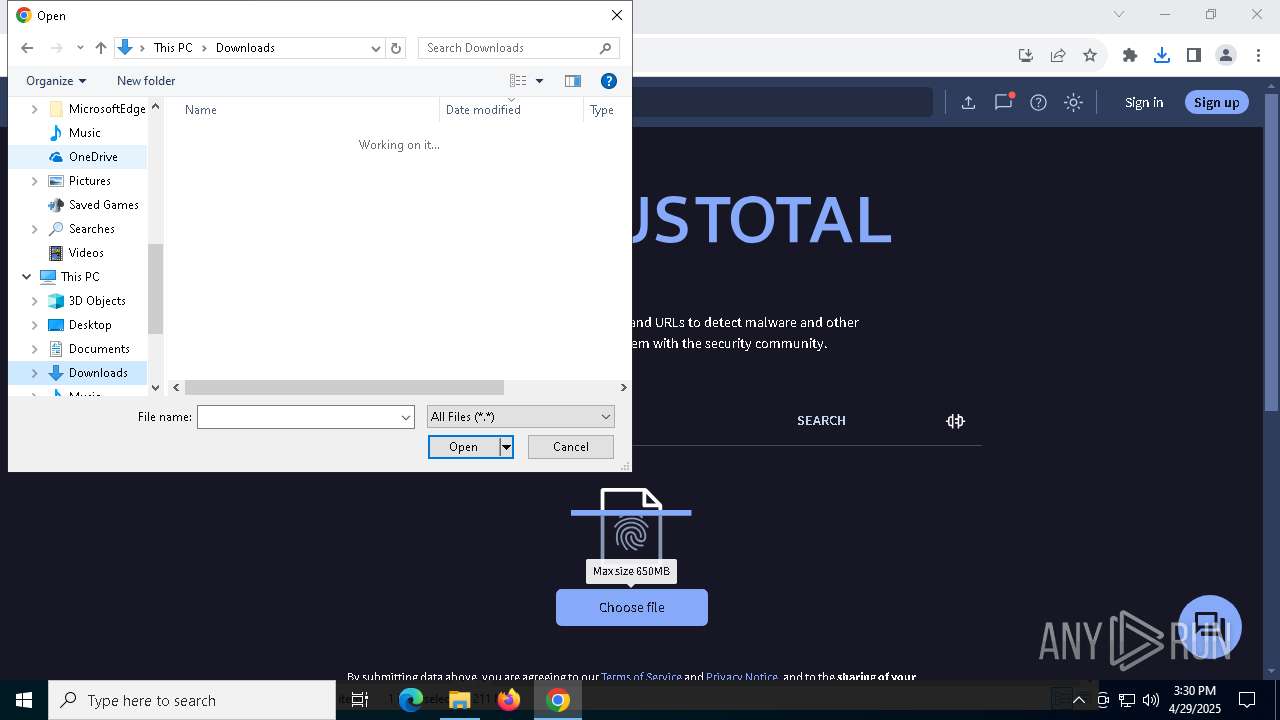
Task: Click the up-one-level arrow in Open dialog
Action: [100, 48]
